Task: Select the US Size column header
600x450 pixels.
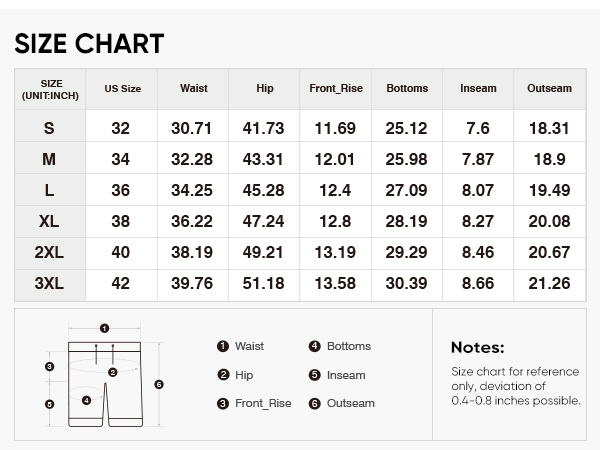Action: tap(122, 89)
